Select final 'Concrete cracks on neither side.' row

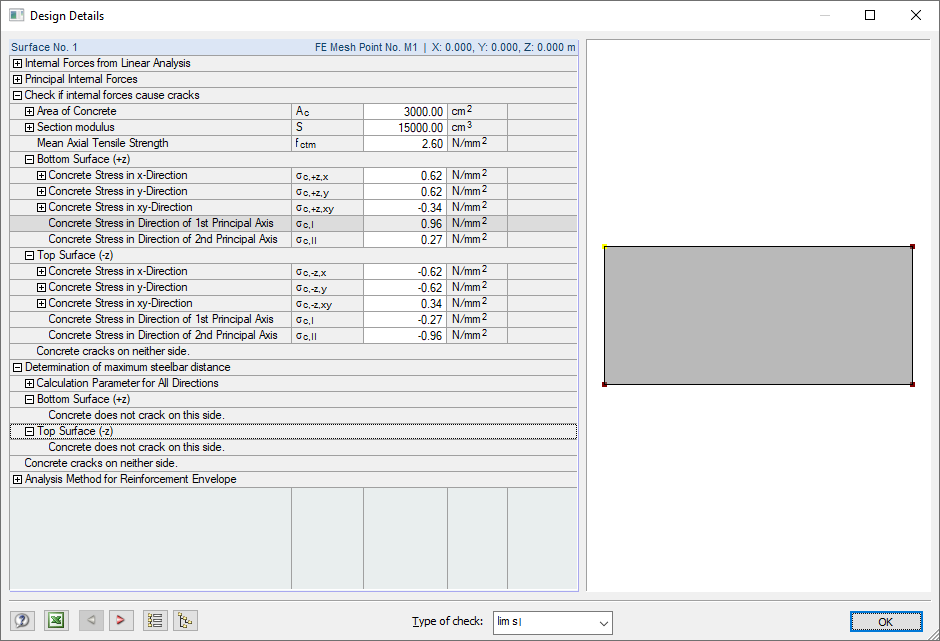(293, 463)
